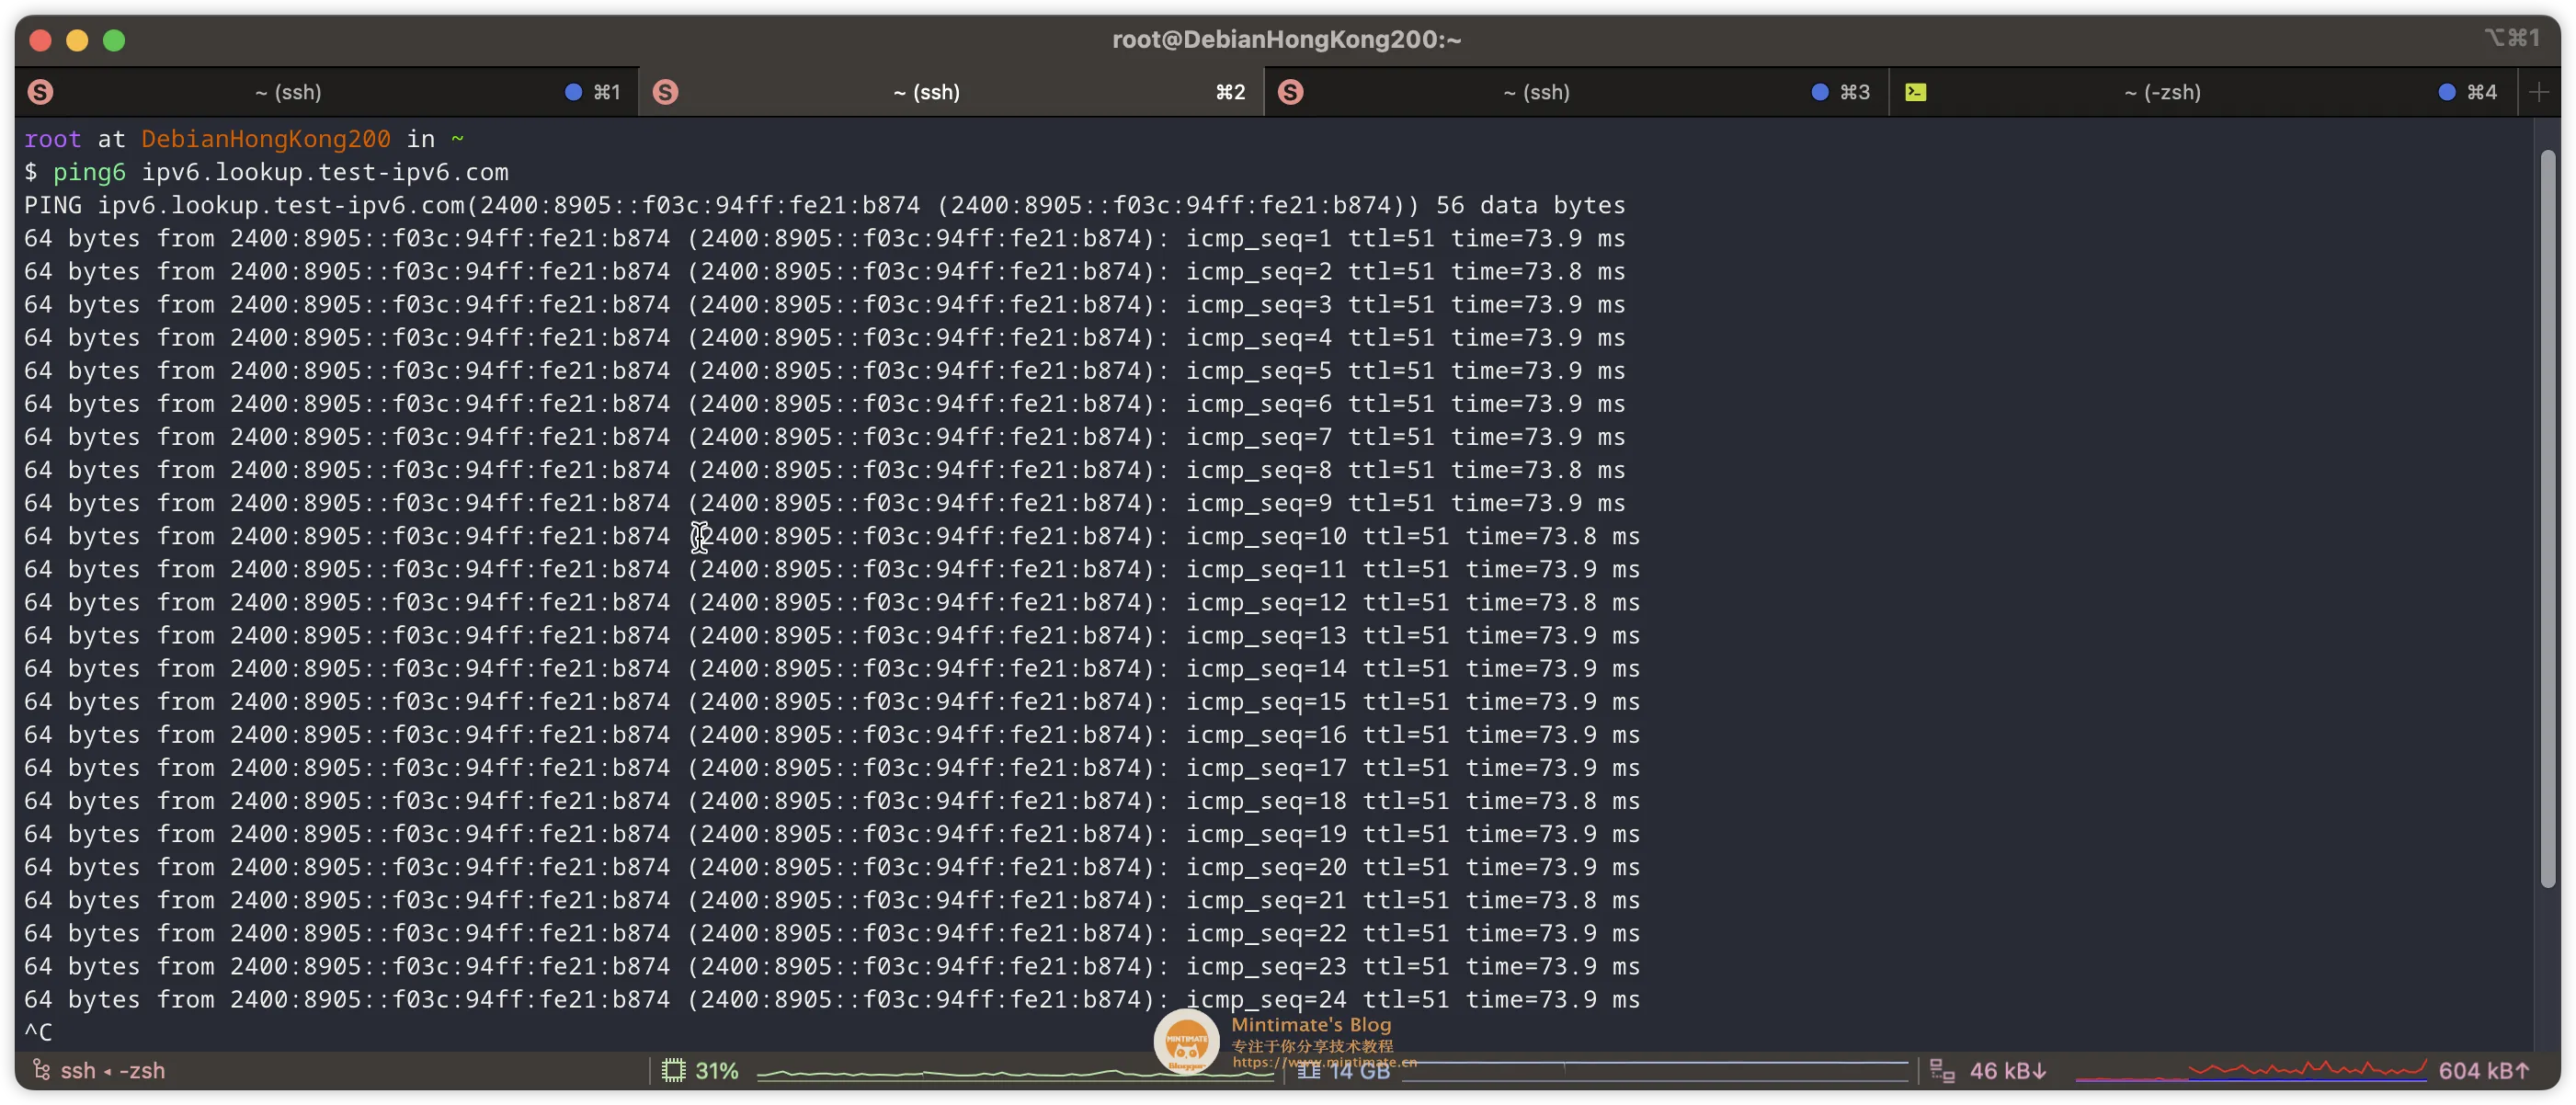Click the terminal vertical scrollbar thumb

click(2547, 518)
